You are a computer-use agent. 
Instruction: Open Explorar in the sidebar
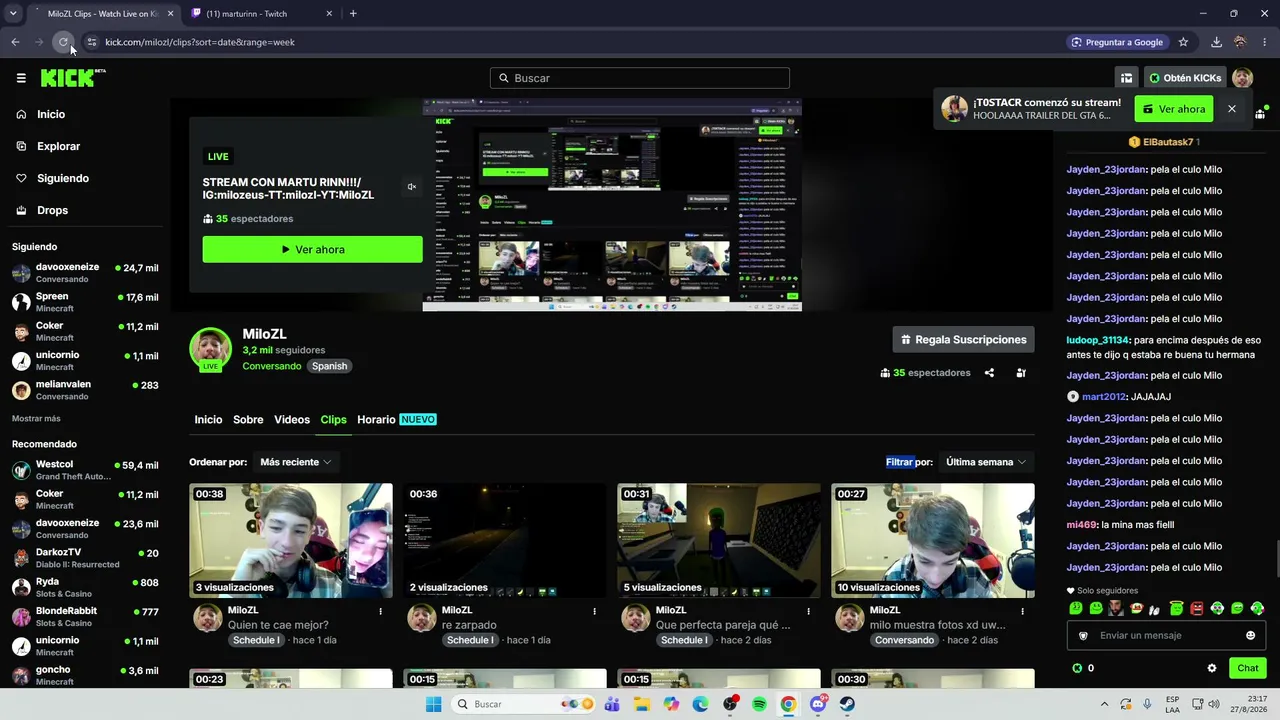(x=58, y=146)
